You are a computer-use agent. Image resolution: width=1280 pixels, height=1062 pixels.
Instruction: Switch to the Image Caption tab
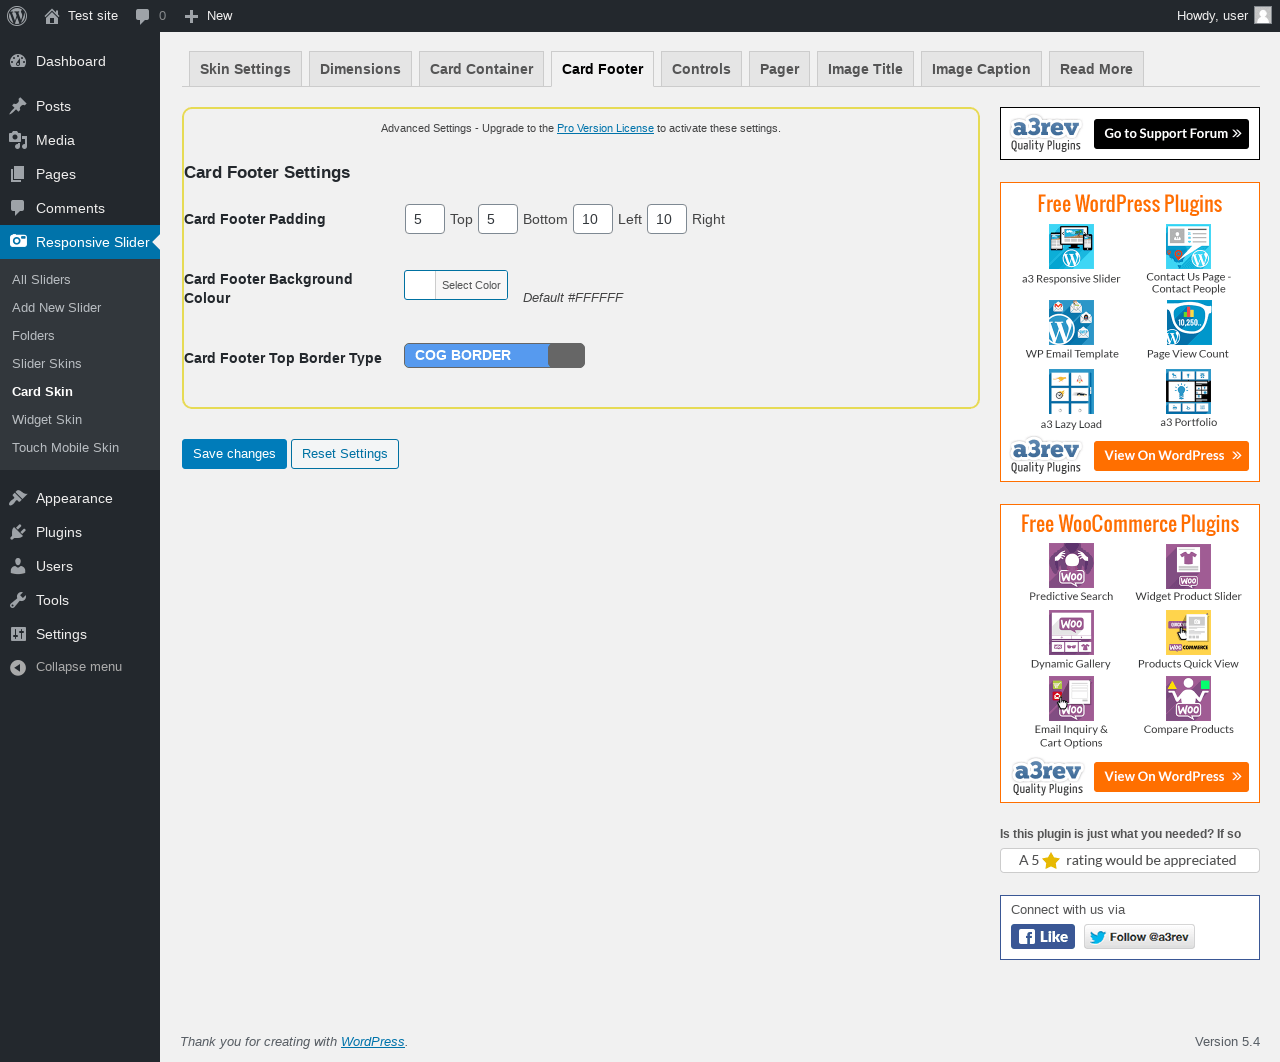(981, 69)
